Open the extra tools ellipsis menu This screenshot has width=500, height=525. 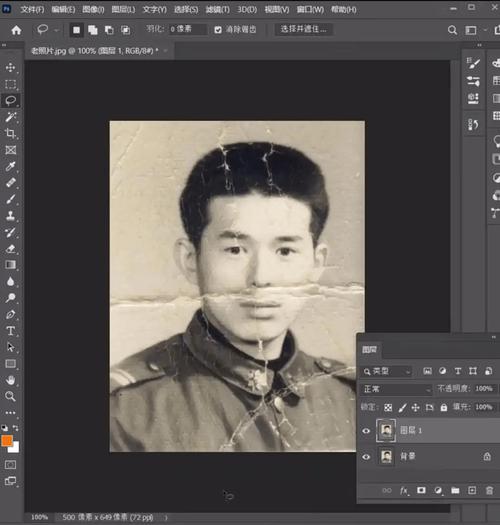click(10, 412)
